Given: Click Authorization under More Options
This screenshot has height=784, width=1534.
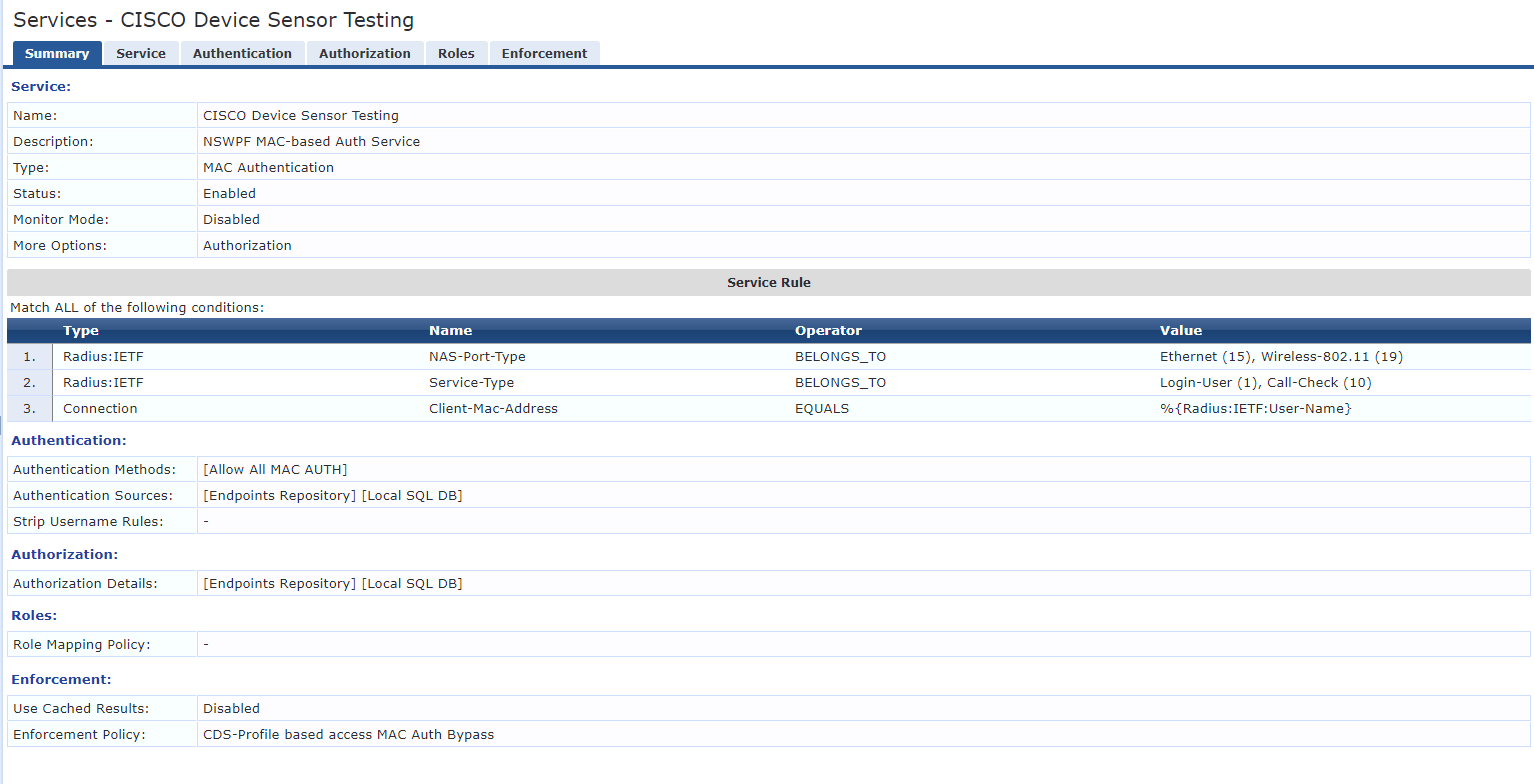Looking at the screenshot, I should (247, 245).
